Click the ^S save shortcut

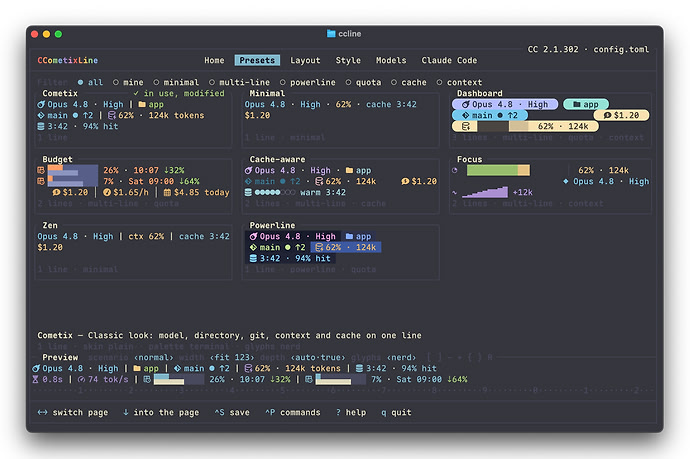232,412
